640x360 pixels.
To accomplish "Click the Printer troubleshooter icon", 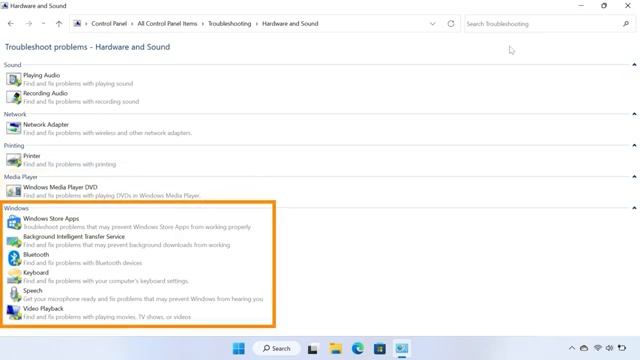I will pyautogui.click(x=13, y=160).
